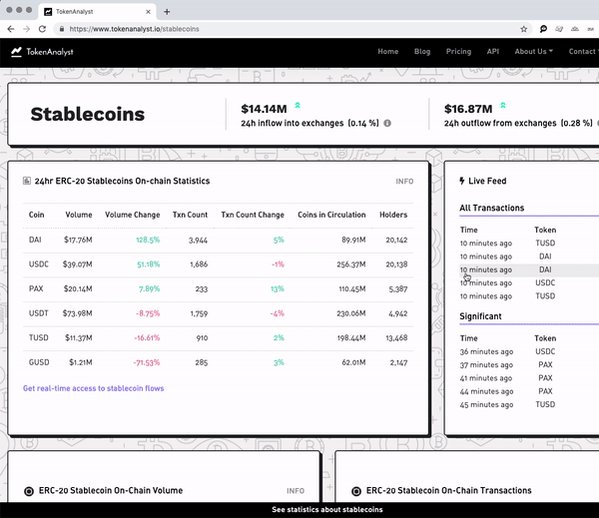Reload the page with refresh icon
Viewport: 599px width, 518px height.
[x=42, y=29]
